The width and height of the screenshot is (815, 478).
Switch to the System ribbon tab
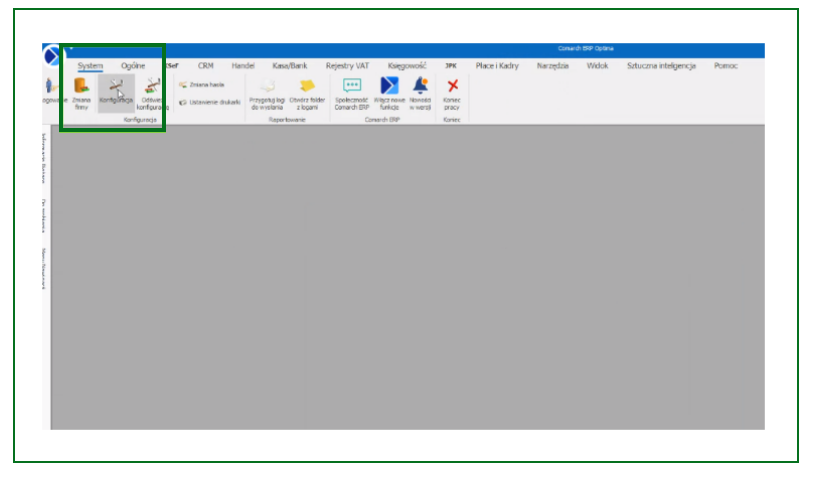tap(90, 66)
